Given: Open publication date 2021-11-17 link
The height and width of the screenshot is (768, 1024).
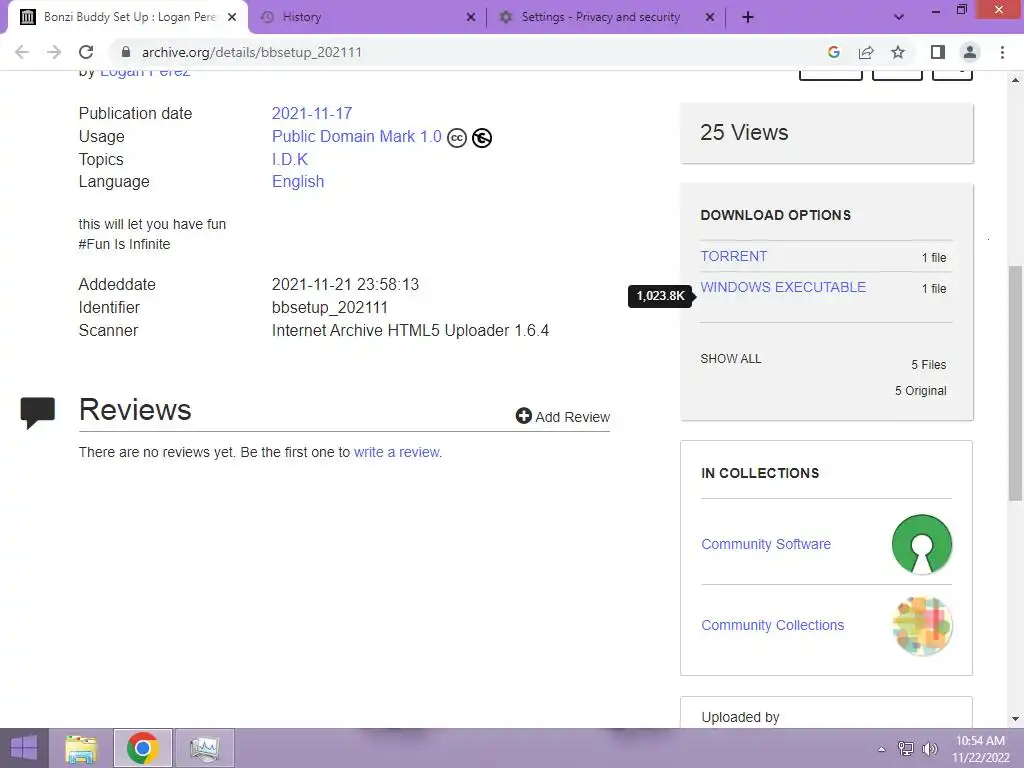Looking at the screenshot, I should click(x=312, y=114).
